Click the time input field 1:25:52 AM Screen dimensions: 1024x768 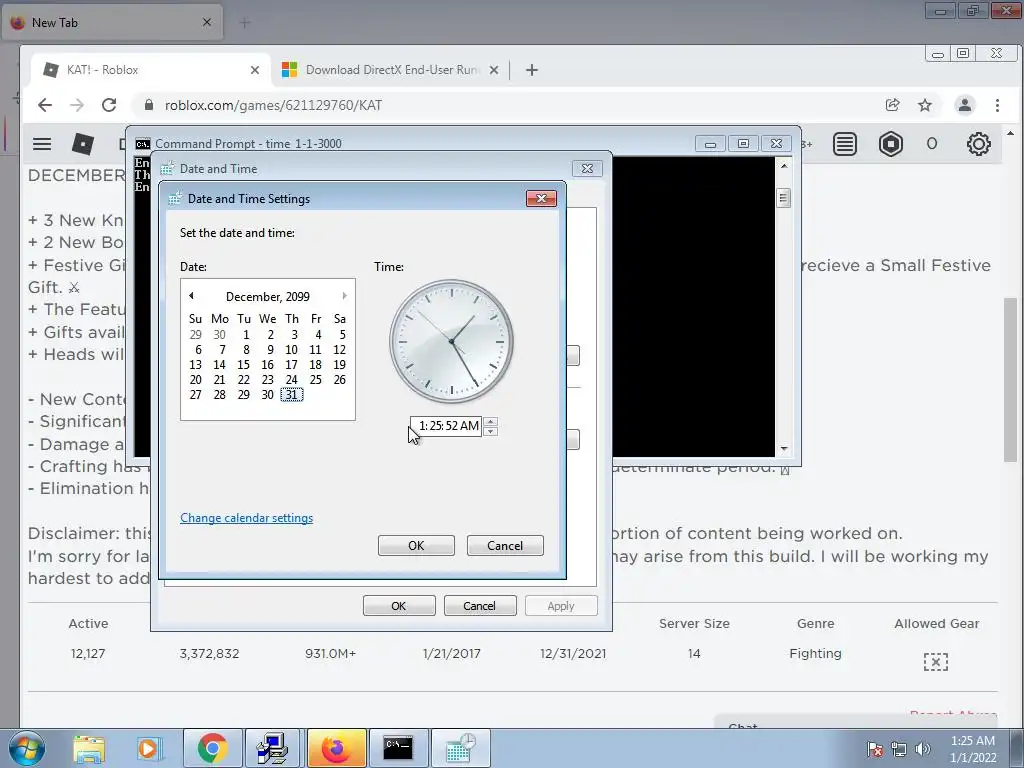tap(448, 426)
